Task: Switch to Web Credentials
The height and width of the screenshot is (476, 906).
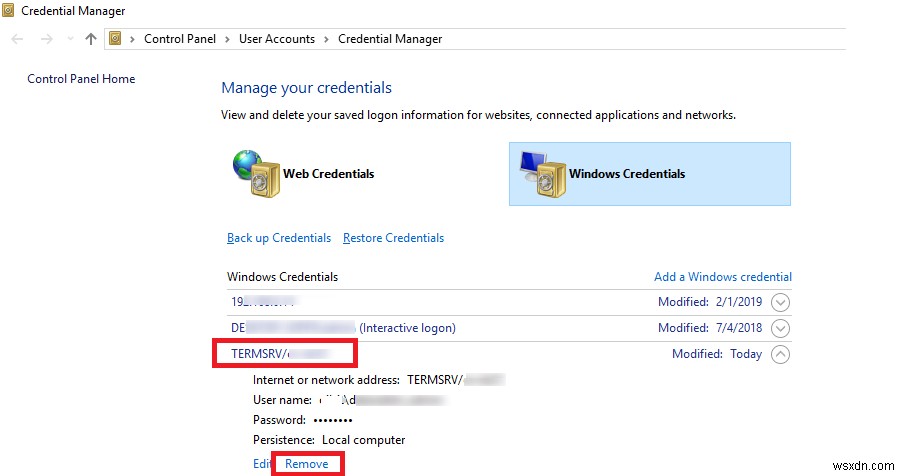Action: click(328, 174)
